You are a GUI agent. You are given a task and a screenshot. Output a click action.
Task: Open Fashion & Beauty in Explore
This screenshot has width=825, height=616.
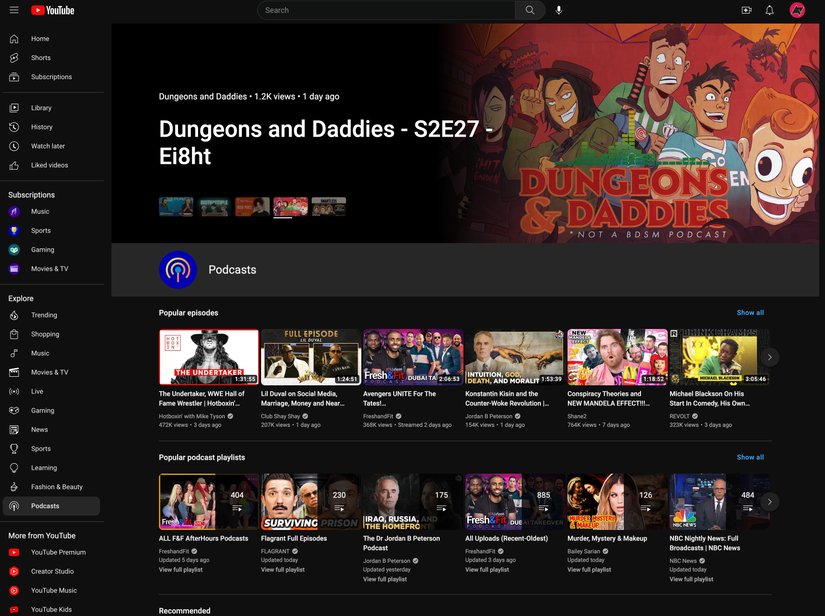tap(51, 487)
